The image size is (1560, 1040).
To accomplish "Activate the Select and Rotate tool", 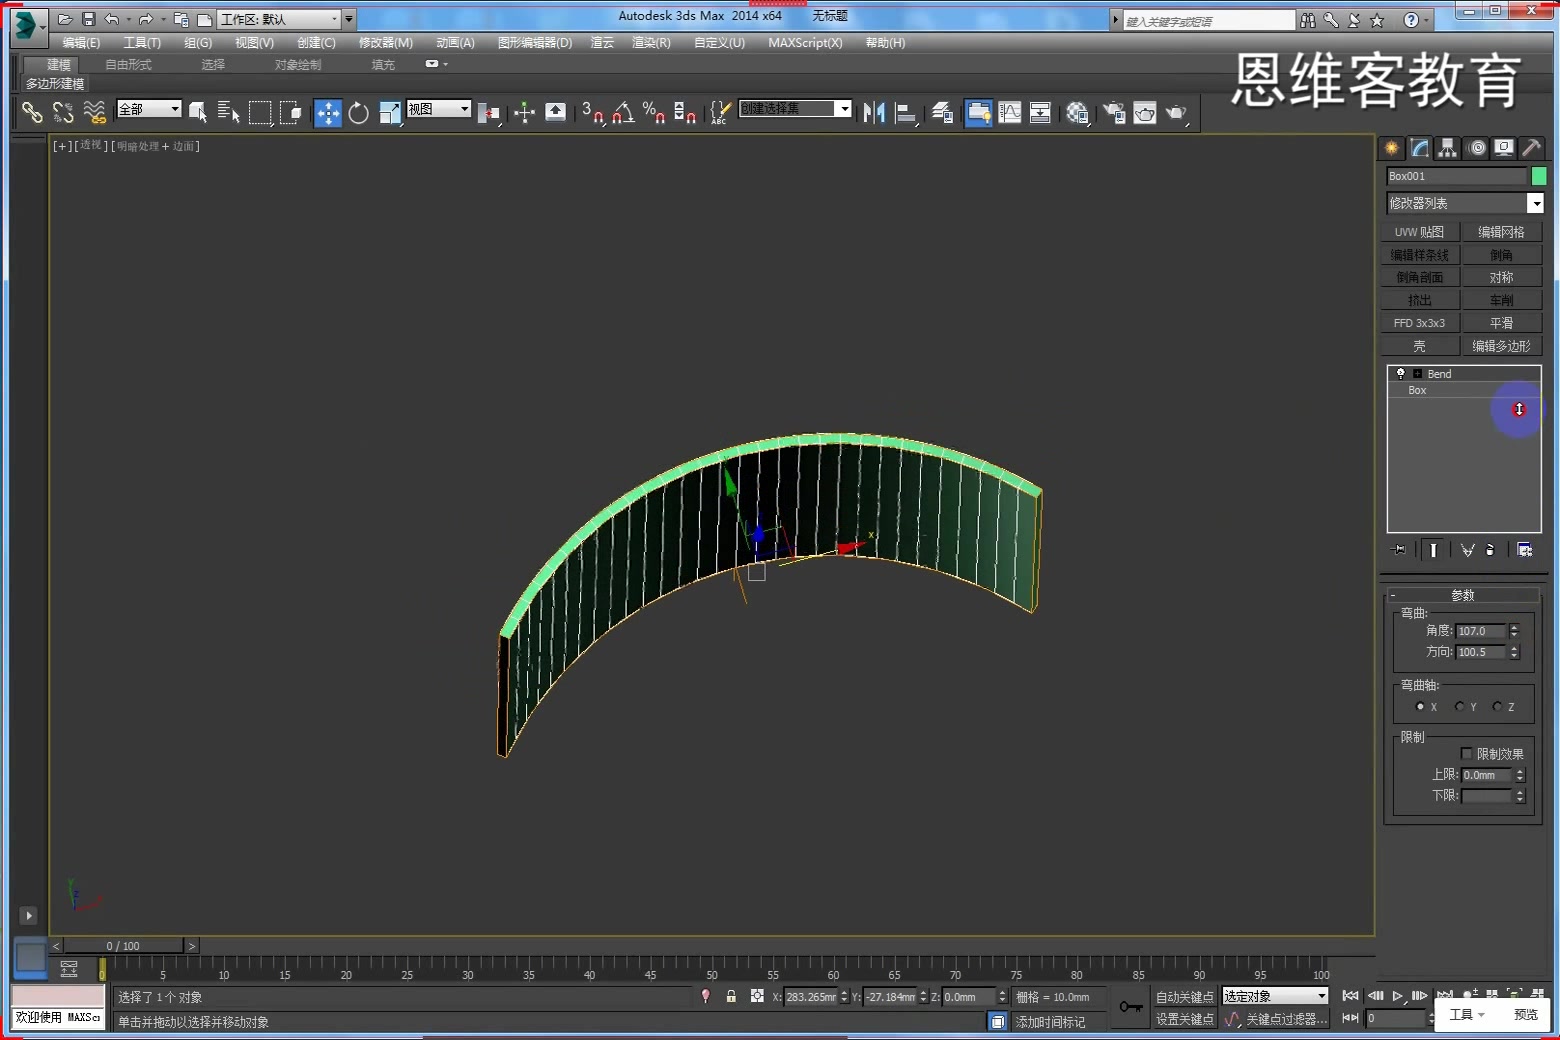I will click(x=358, y=113).
